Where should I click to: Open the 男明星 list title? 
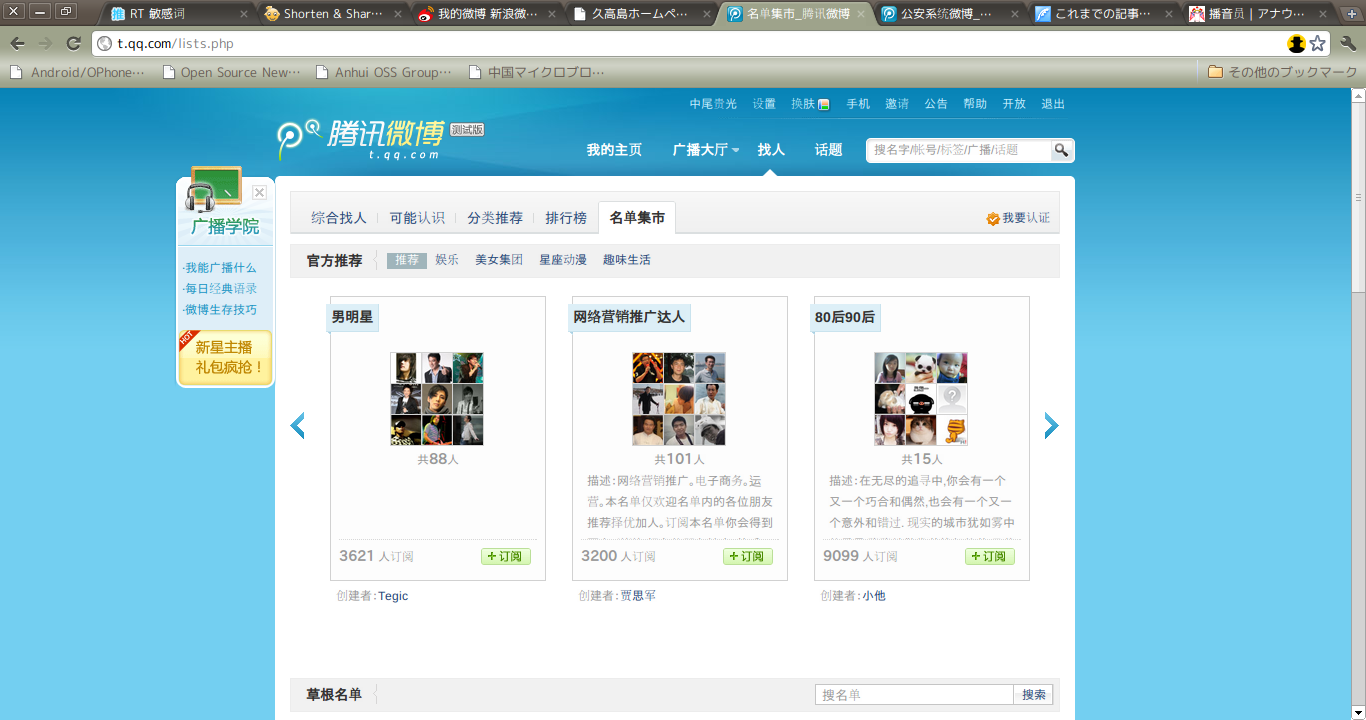click(352, 318)
